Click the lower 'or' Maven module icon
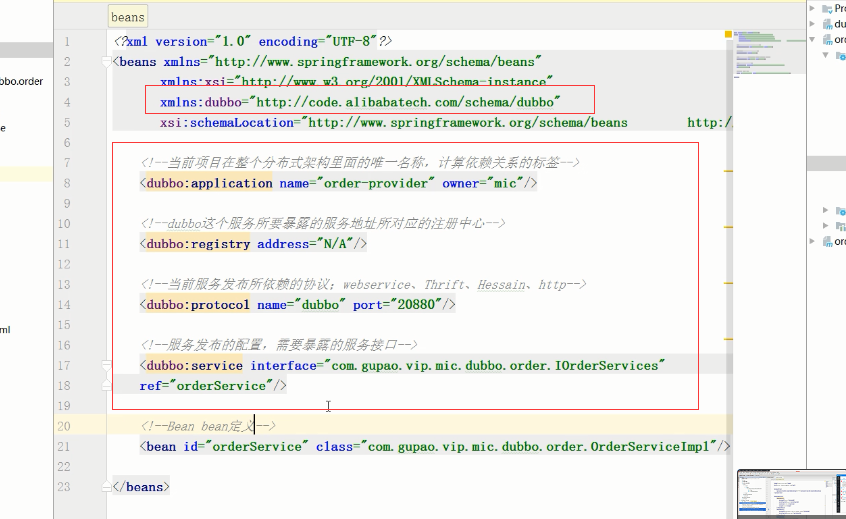Viewport: 846px width, 519px height. click(827, 242)
